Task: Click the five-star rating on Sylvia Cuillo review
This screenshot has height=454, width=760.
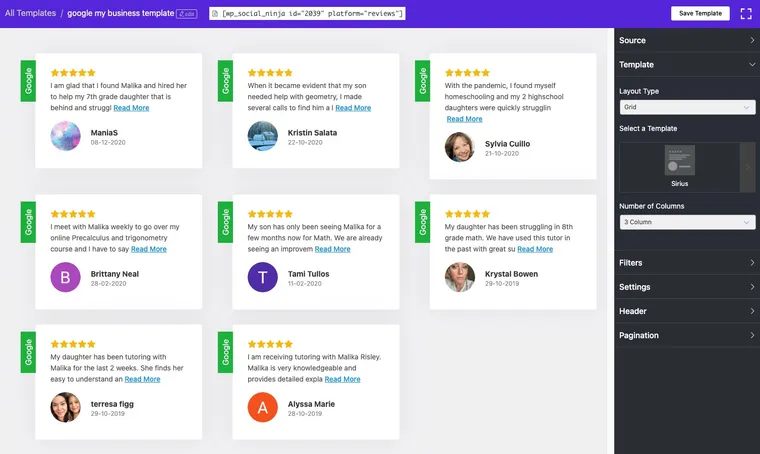Action: click(468, 73)
